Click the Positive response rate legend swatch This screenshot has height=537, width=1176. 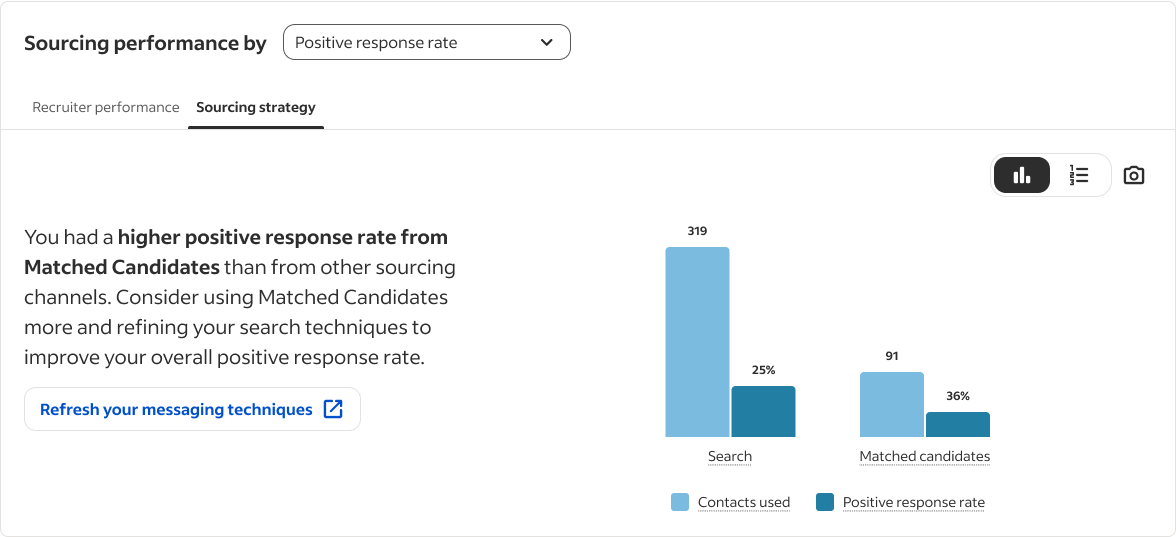click(824, 502)
